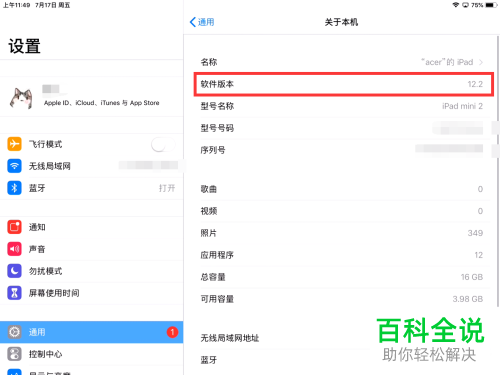Select the 通用 row in sidebar
This screenshot has width=500, height=375.
coord(92,332)
